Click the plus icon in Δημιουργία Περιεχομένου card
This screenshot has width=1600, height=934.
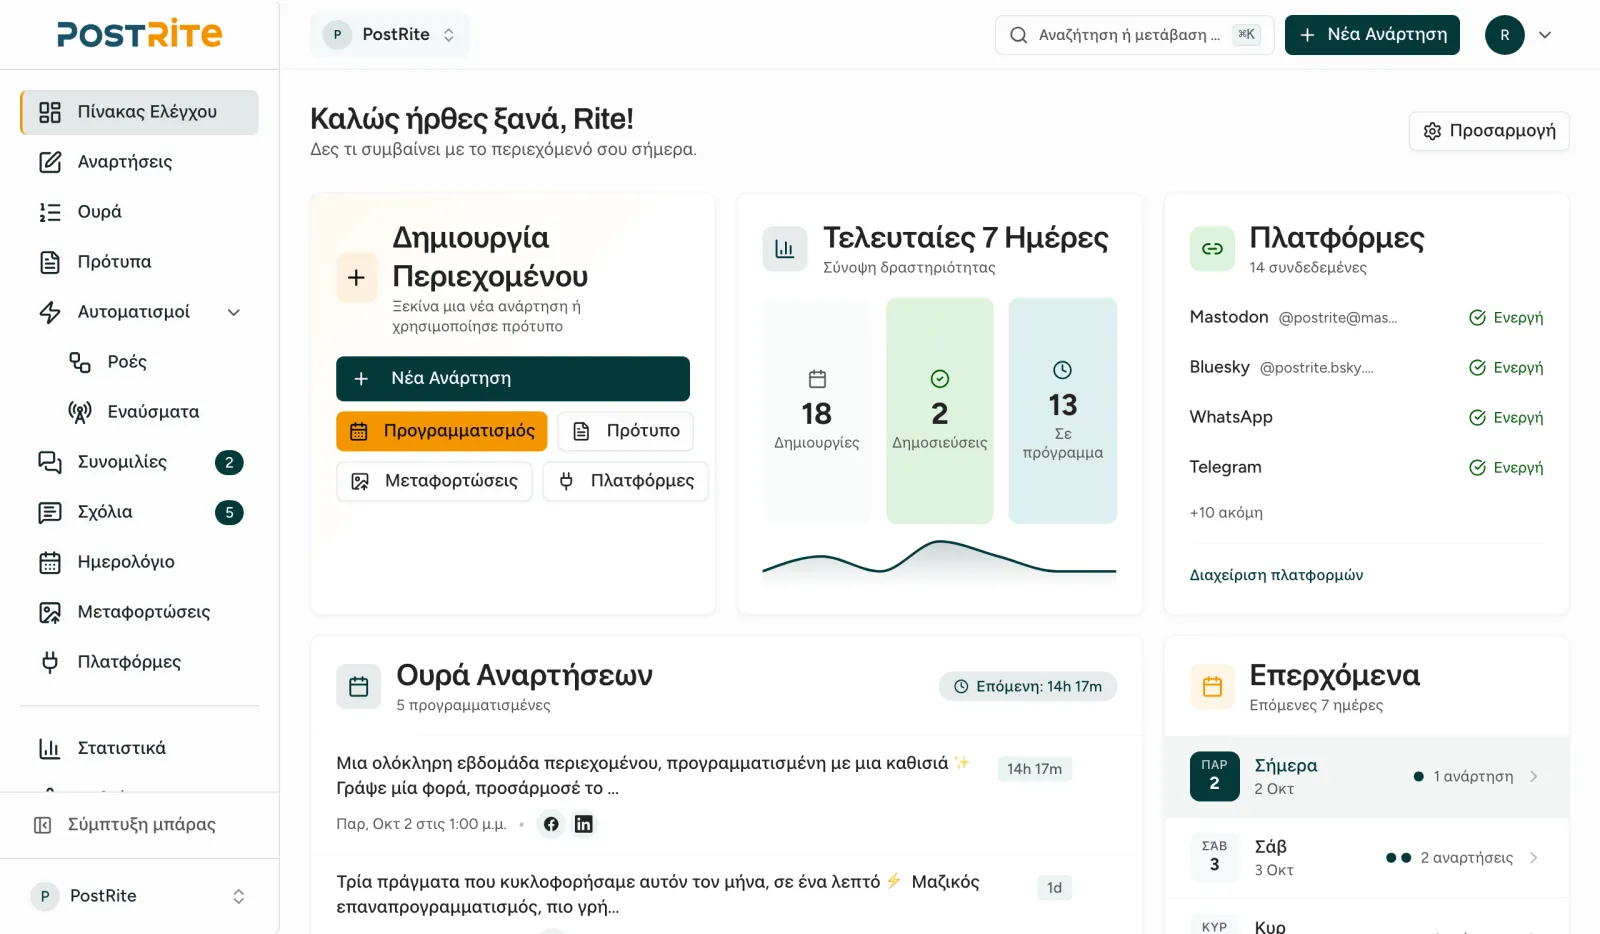pos(356,278)
